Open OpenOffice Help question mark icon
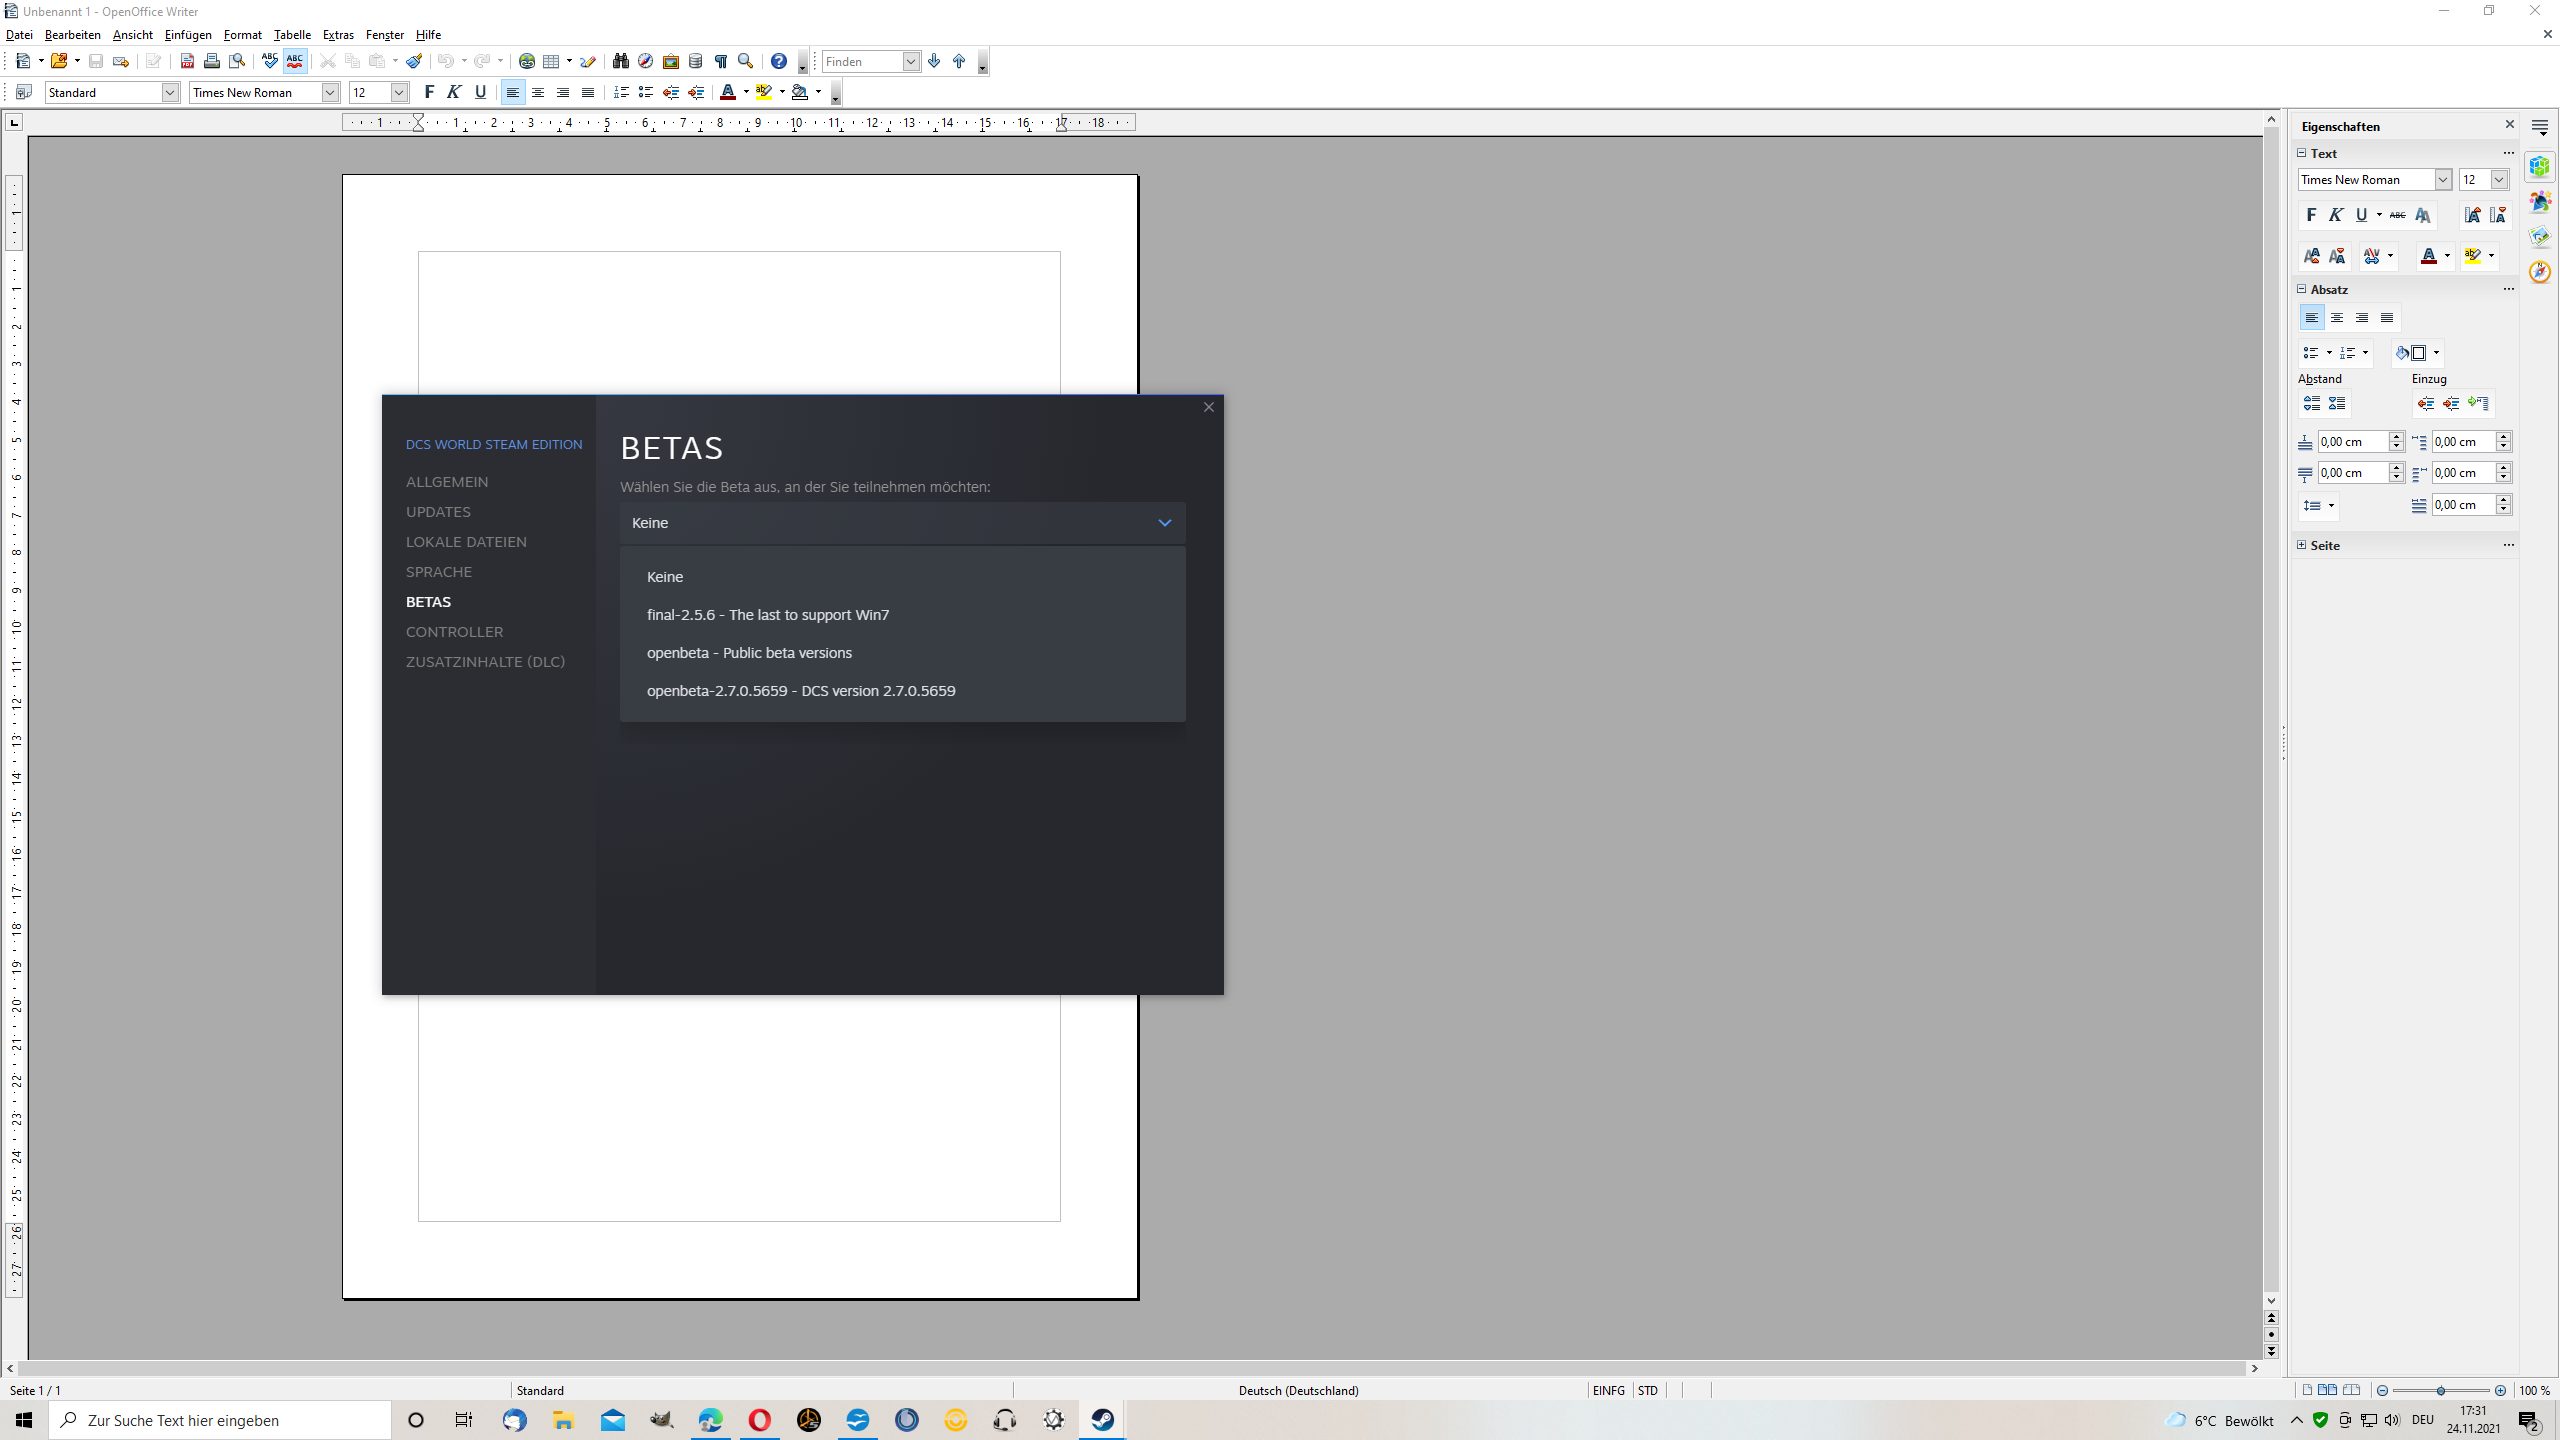The width and height of the screenshot is (2560, 1440). pyautogui.click(x=779, y=61)
